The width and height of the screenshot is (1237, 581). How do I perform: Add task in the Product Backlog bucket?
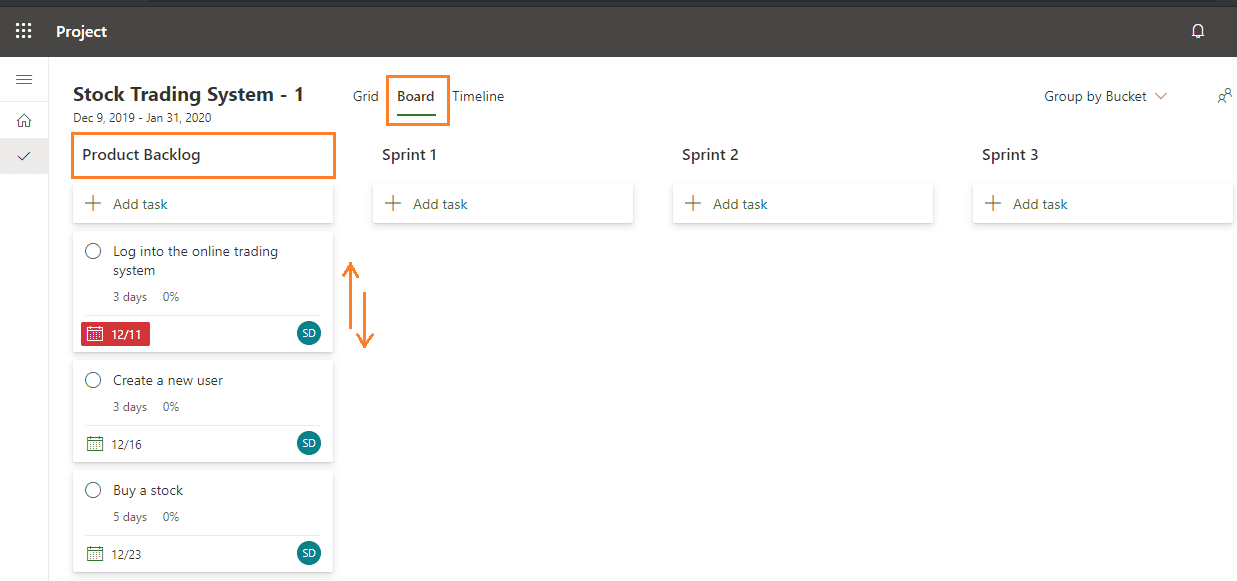coord(203,203)
